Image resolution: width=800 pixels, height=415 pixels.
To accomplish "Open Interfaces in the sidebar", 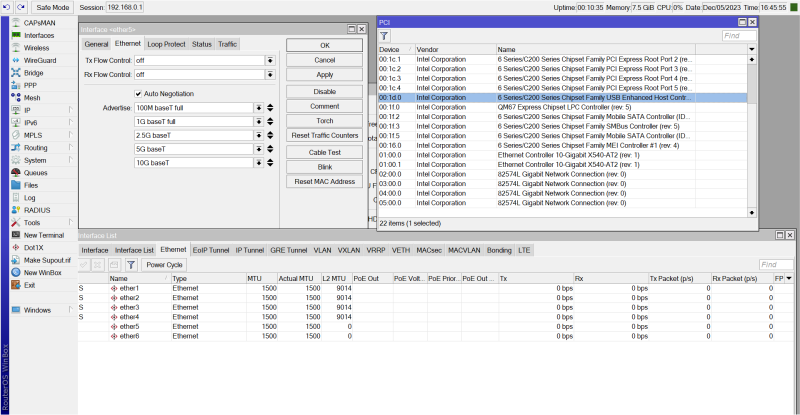I will 39,35.
